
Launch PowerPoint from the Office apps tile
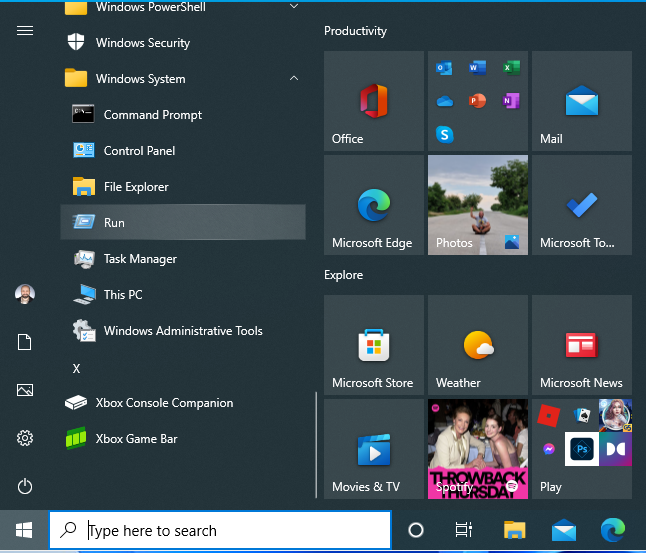(477, 101)
